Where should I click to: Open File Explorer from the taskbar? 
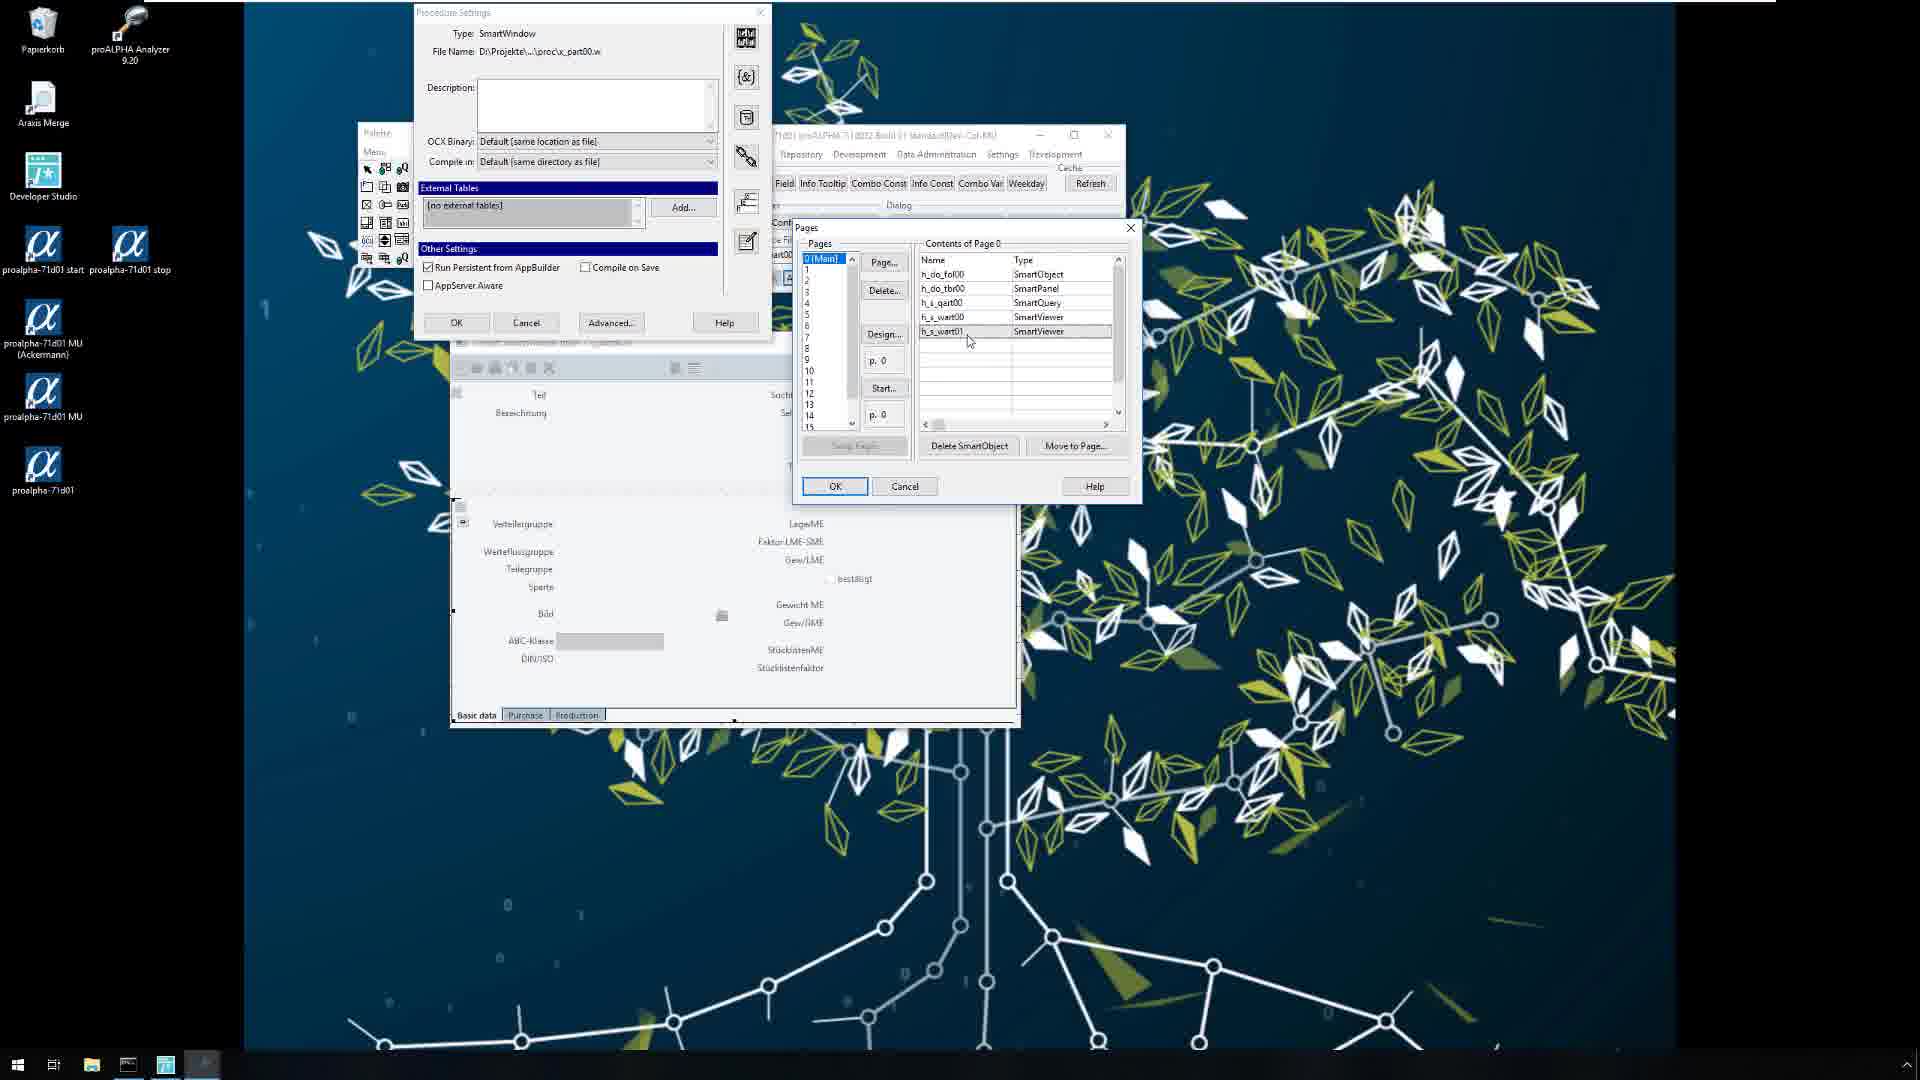[91, 1064]
